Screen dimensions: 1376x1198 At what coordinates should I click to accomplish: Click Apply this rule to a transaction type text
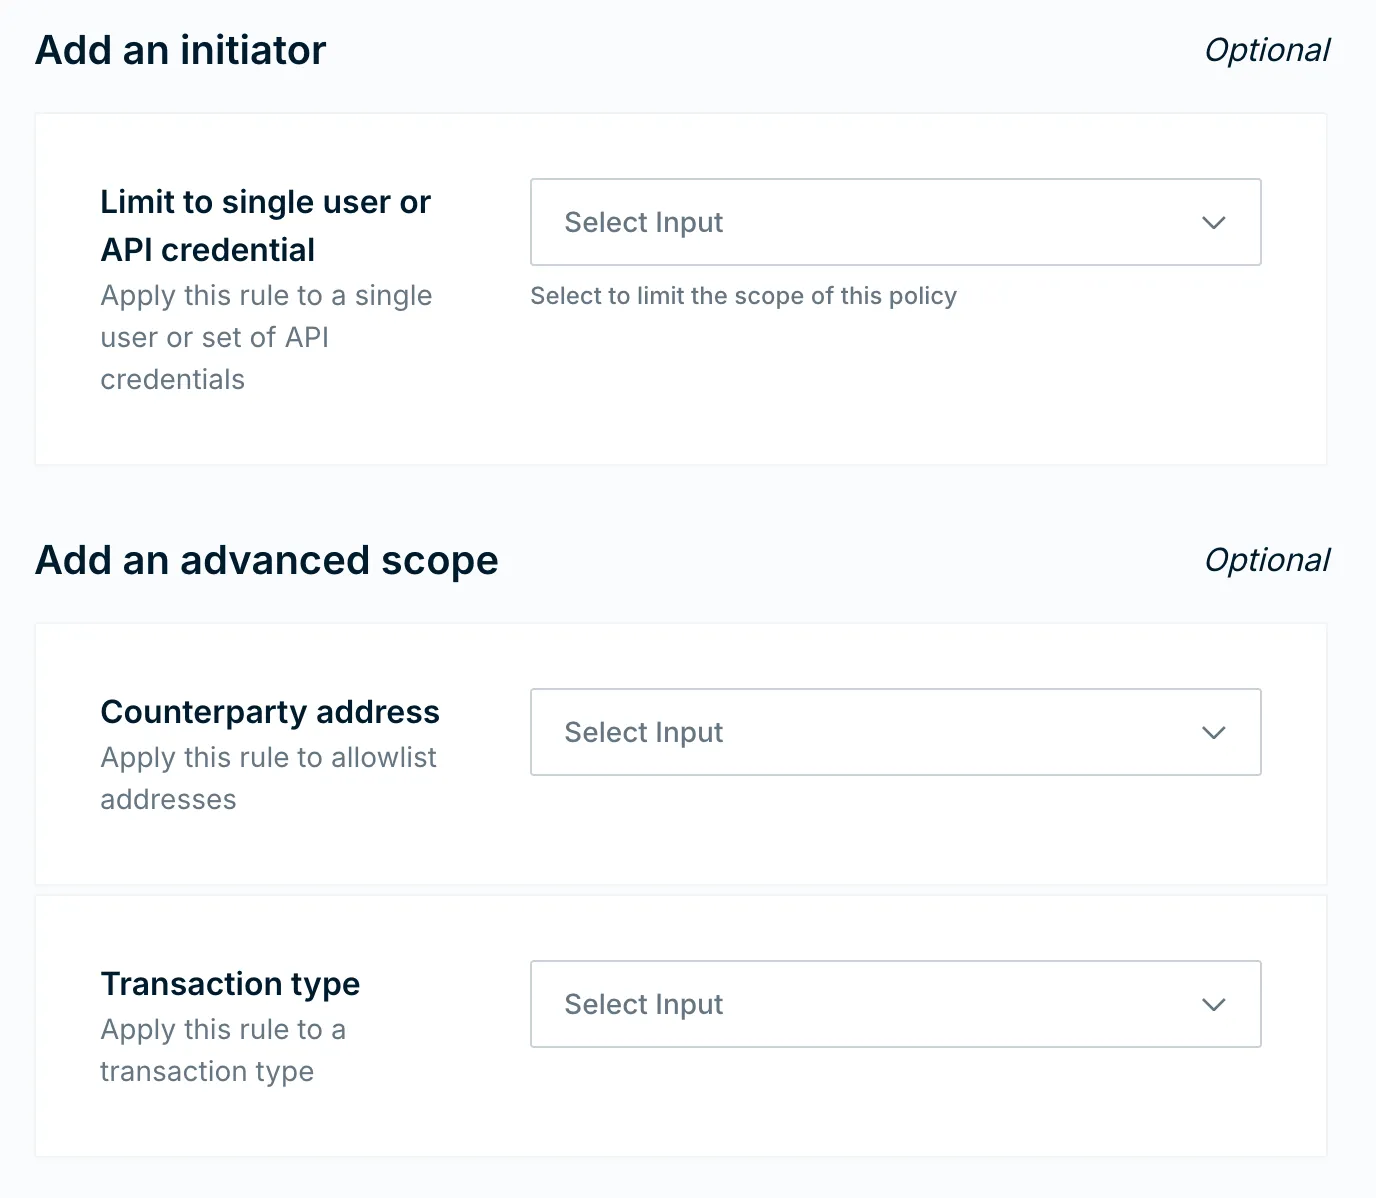tap(223, 1050)
